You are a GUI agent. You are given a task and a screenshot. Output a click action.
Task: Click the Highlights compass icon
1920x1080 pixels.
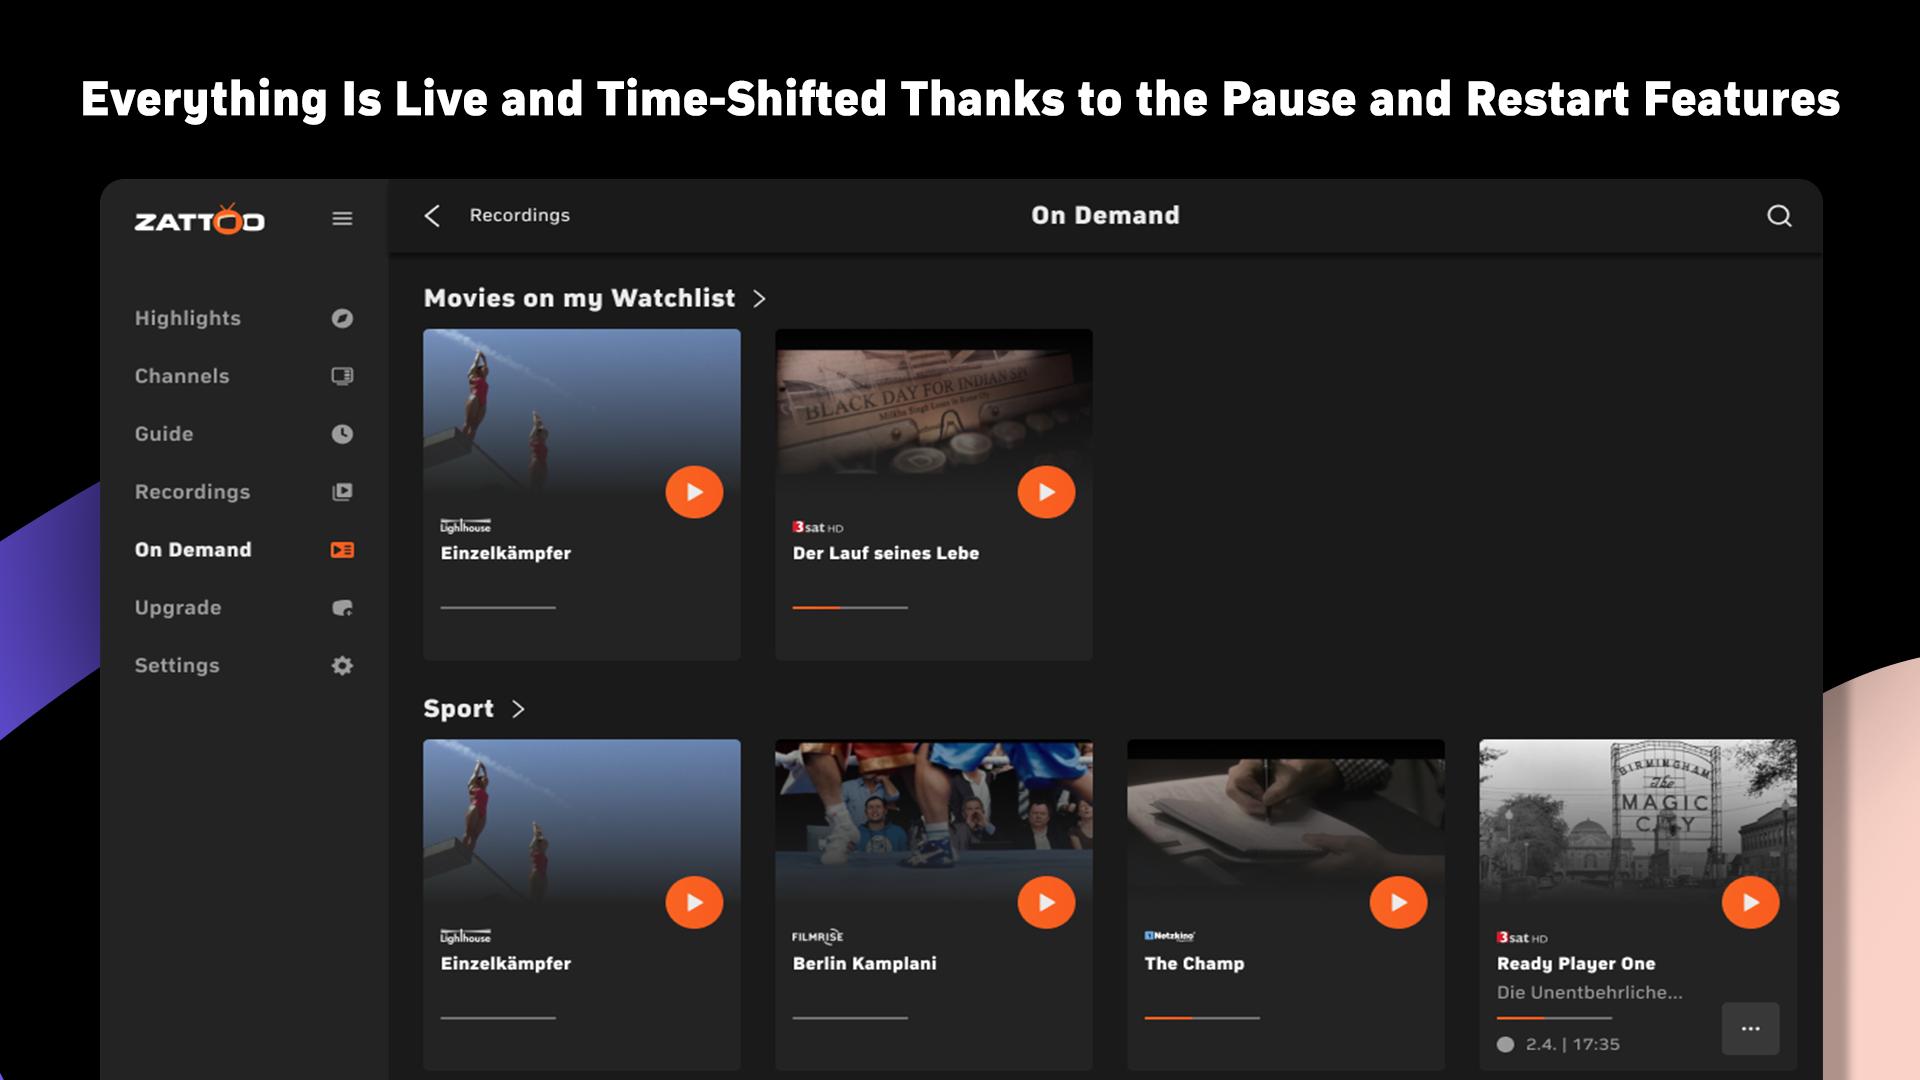click(x=342, y=318)
